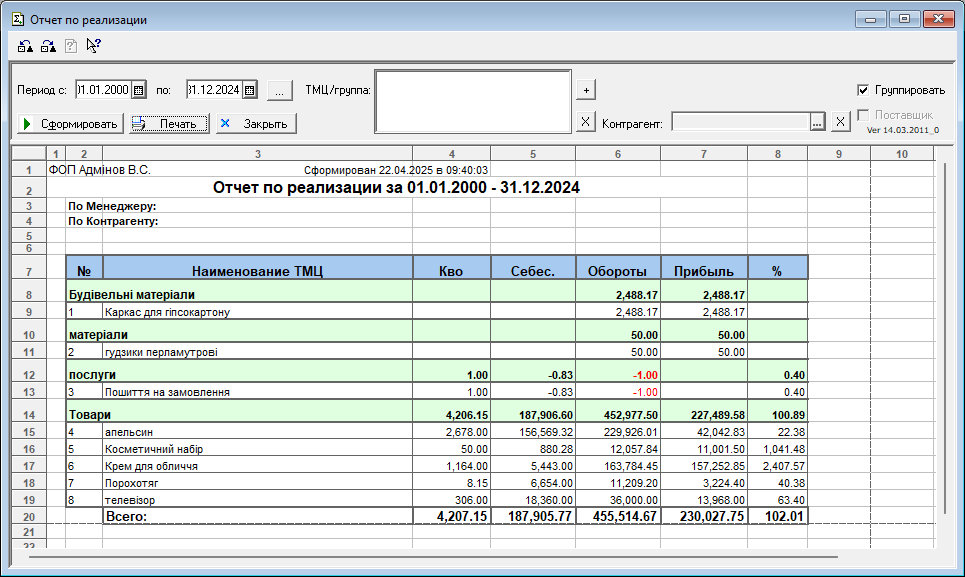Clear the ТМЦ/группа list with its X button
The width and height of the screenshot is (965, 577).
pyautogui.click(x=585, y=122)
